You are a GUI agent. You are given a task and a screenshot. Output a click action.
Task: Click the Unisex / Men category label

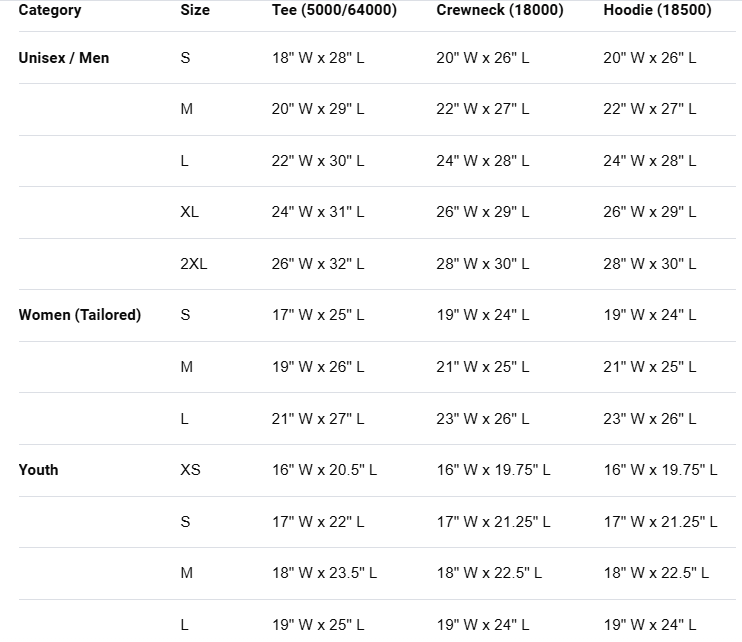(64, 58)
